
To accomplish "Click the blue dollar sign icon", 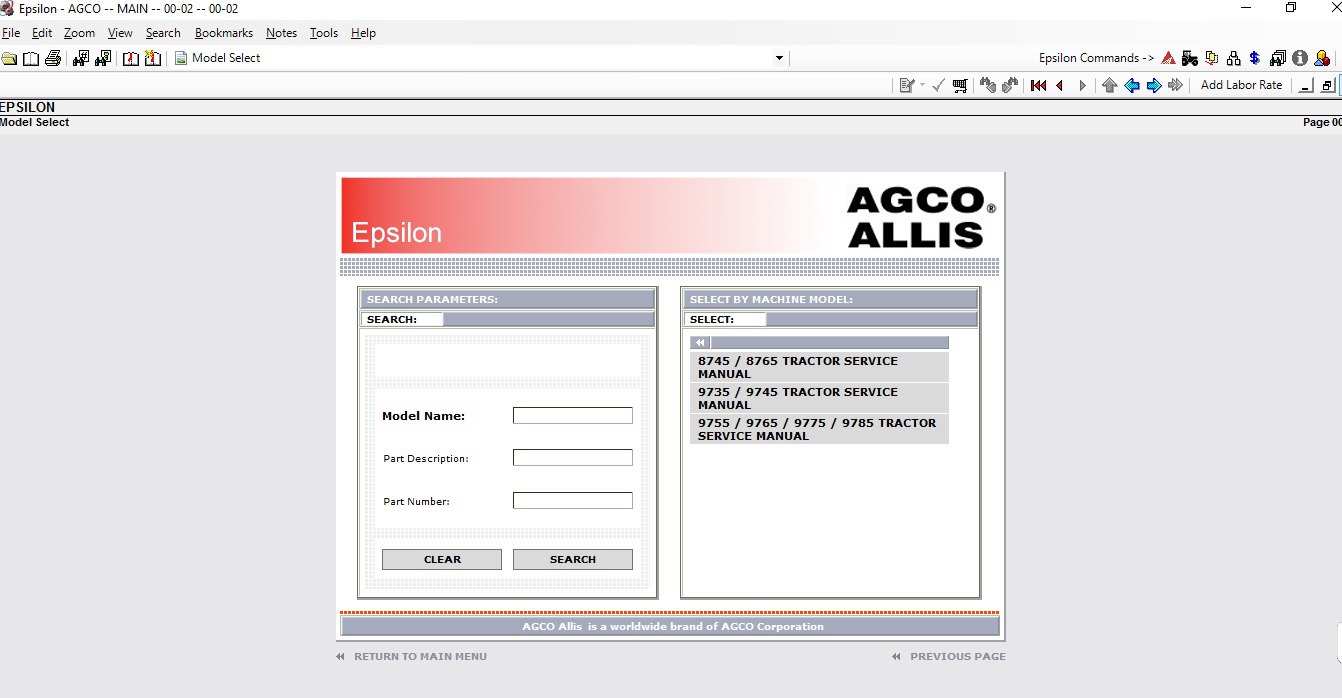I will click(1255, 58).
